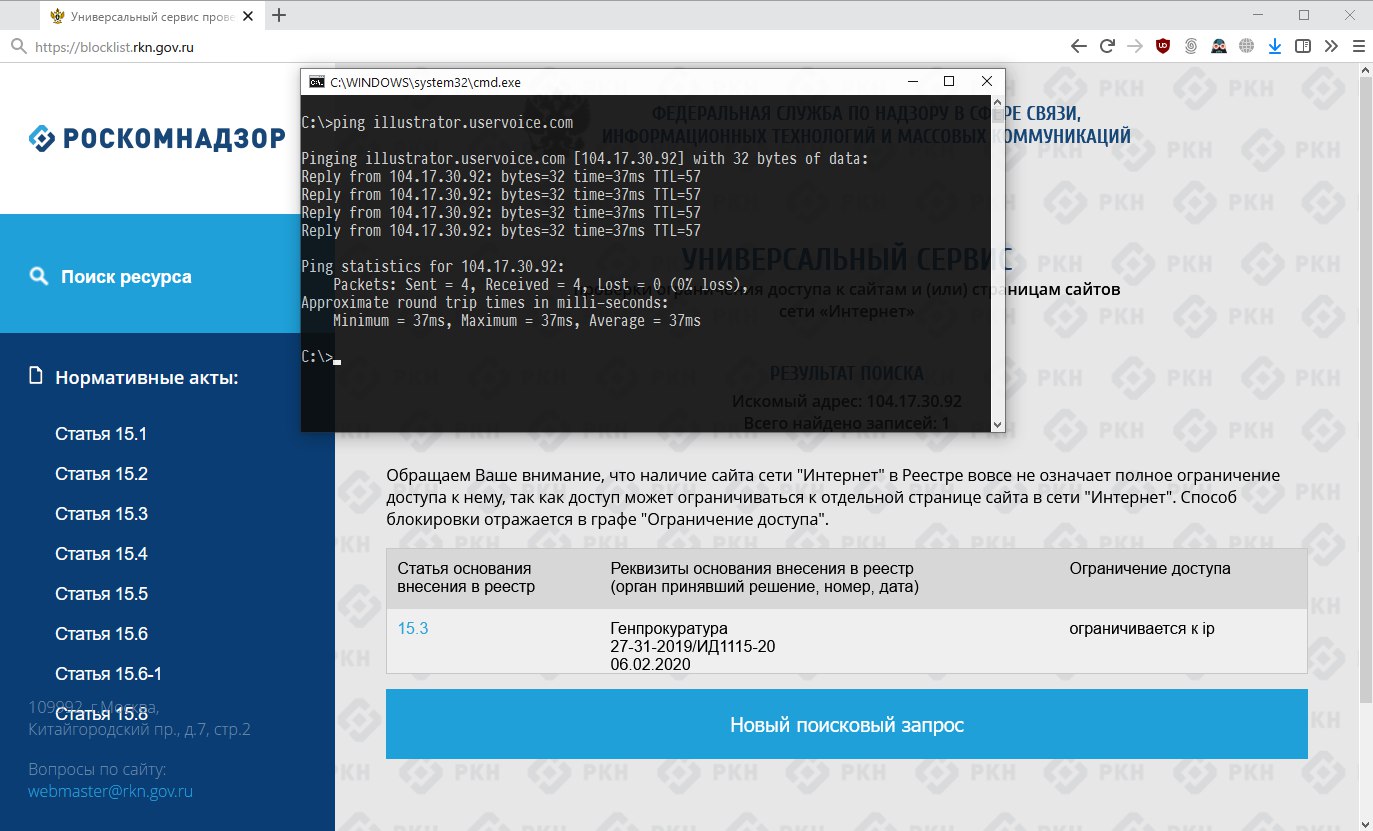
Task: Minimize the cmd.exe window
Action: pyautogui.click(x=913, y=81)
